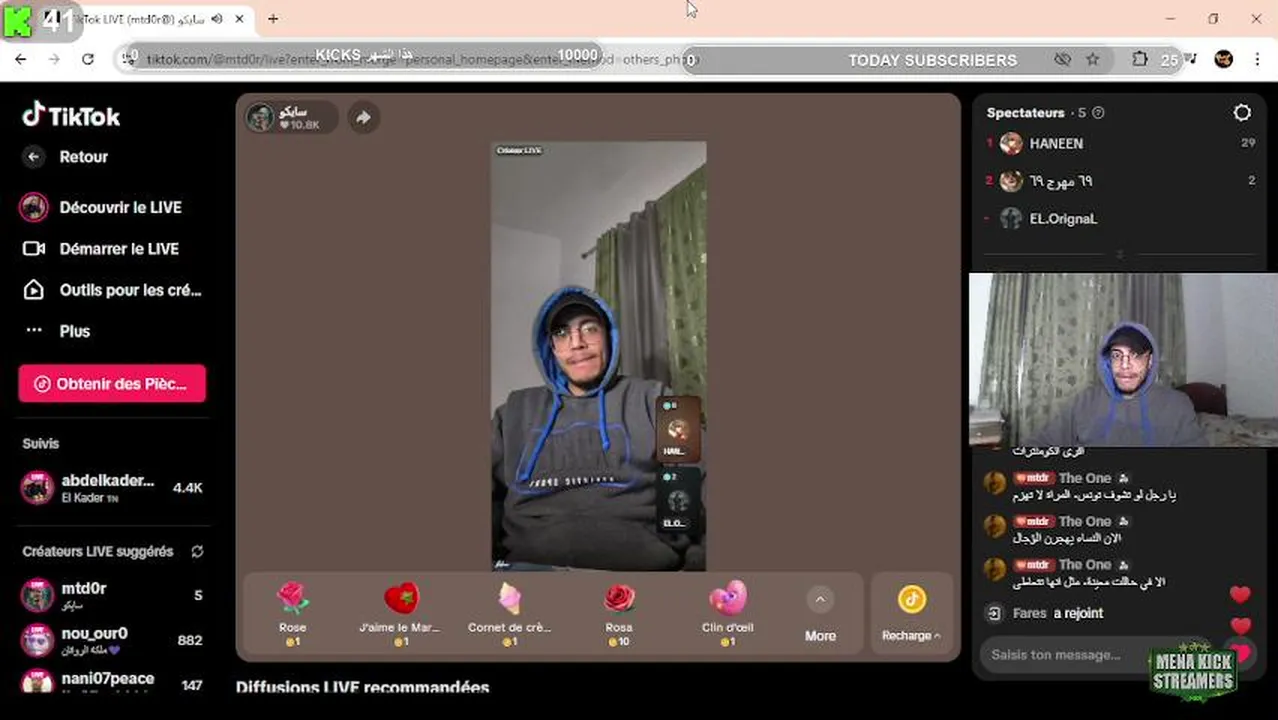Click streamer avatar in live header

261,117
